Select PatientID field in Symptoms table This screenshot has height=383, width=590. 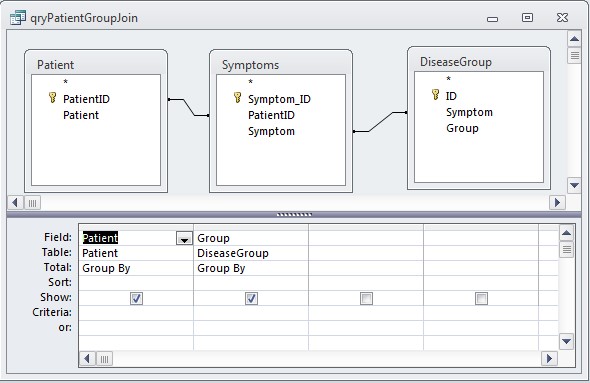click(271, 115)
